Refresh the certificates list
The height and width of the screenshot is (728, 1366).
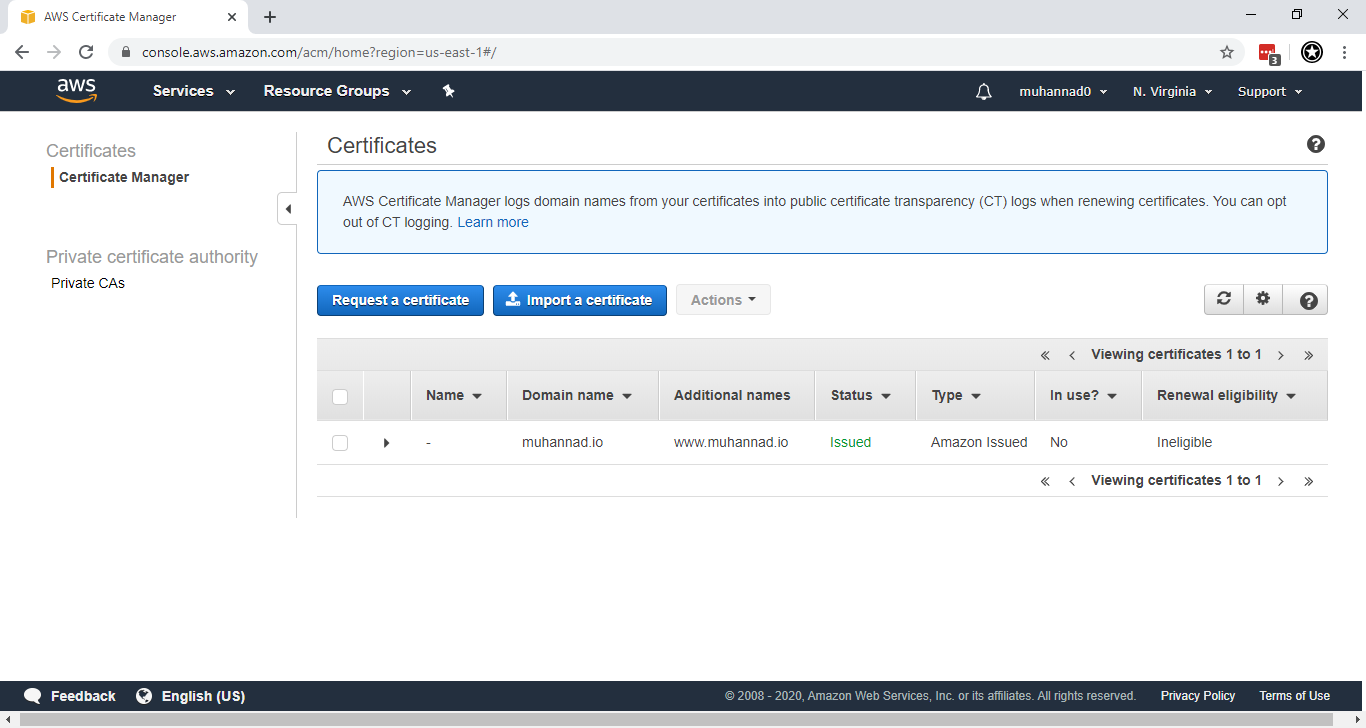coord(1224,298)
